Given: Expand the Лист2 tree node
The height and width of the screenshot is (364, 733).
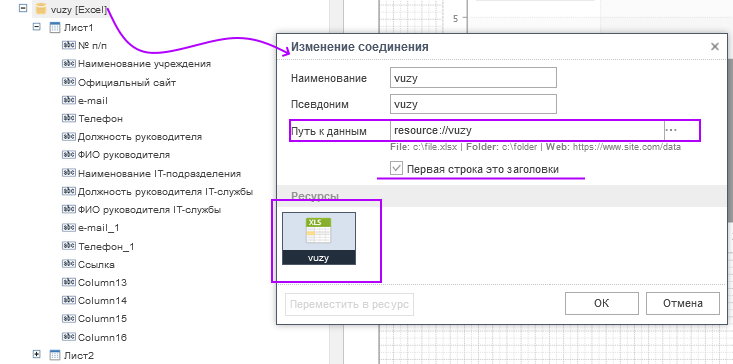Looking at the screenshot, I should click(36, 355).
